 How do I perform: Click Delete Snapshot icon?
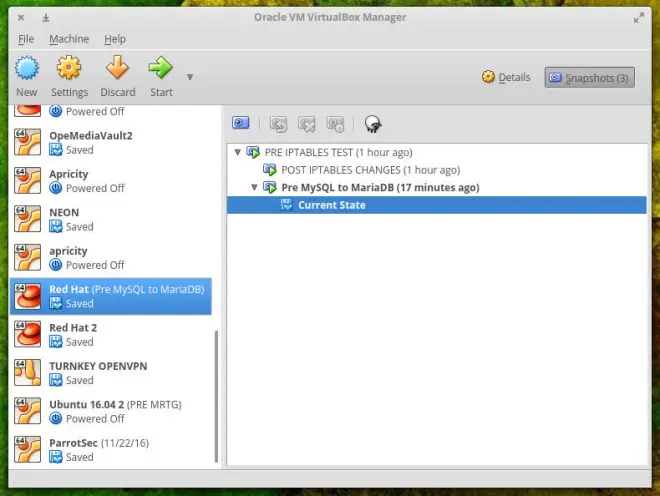[307, 124]
